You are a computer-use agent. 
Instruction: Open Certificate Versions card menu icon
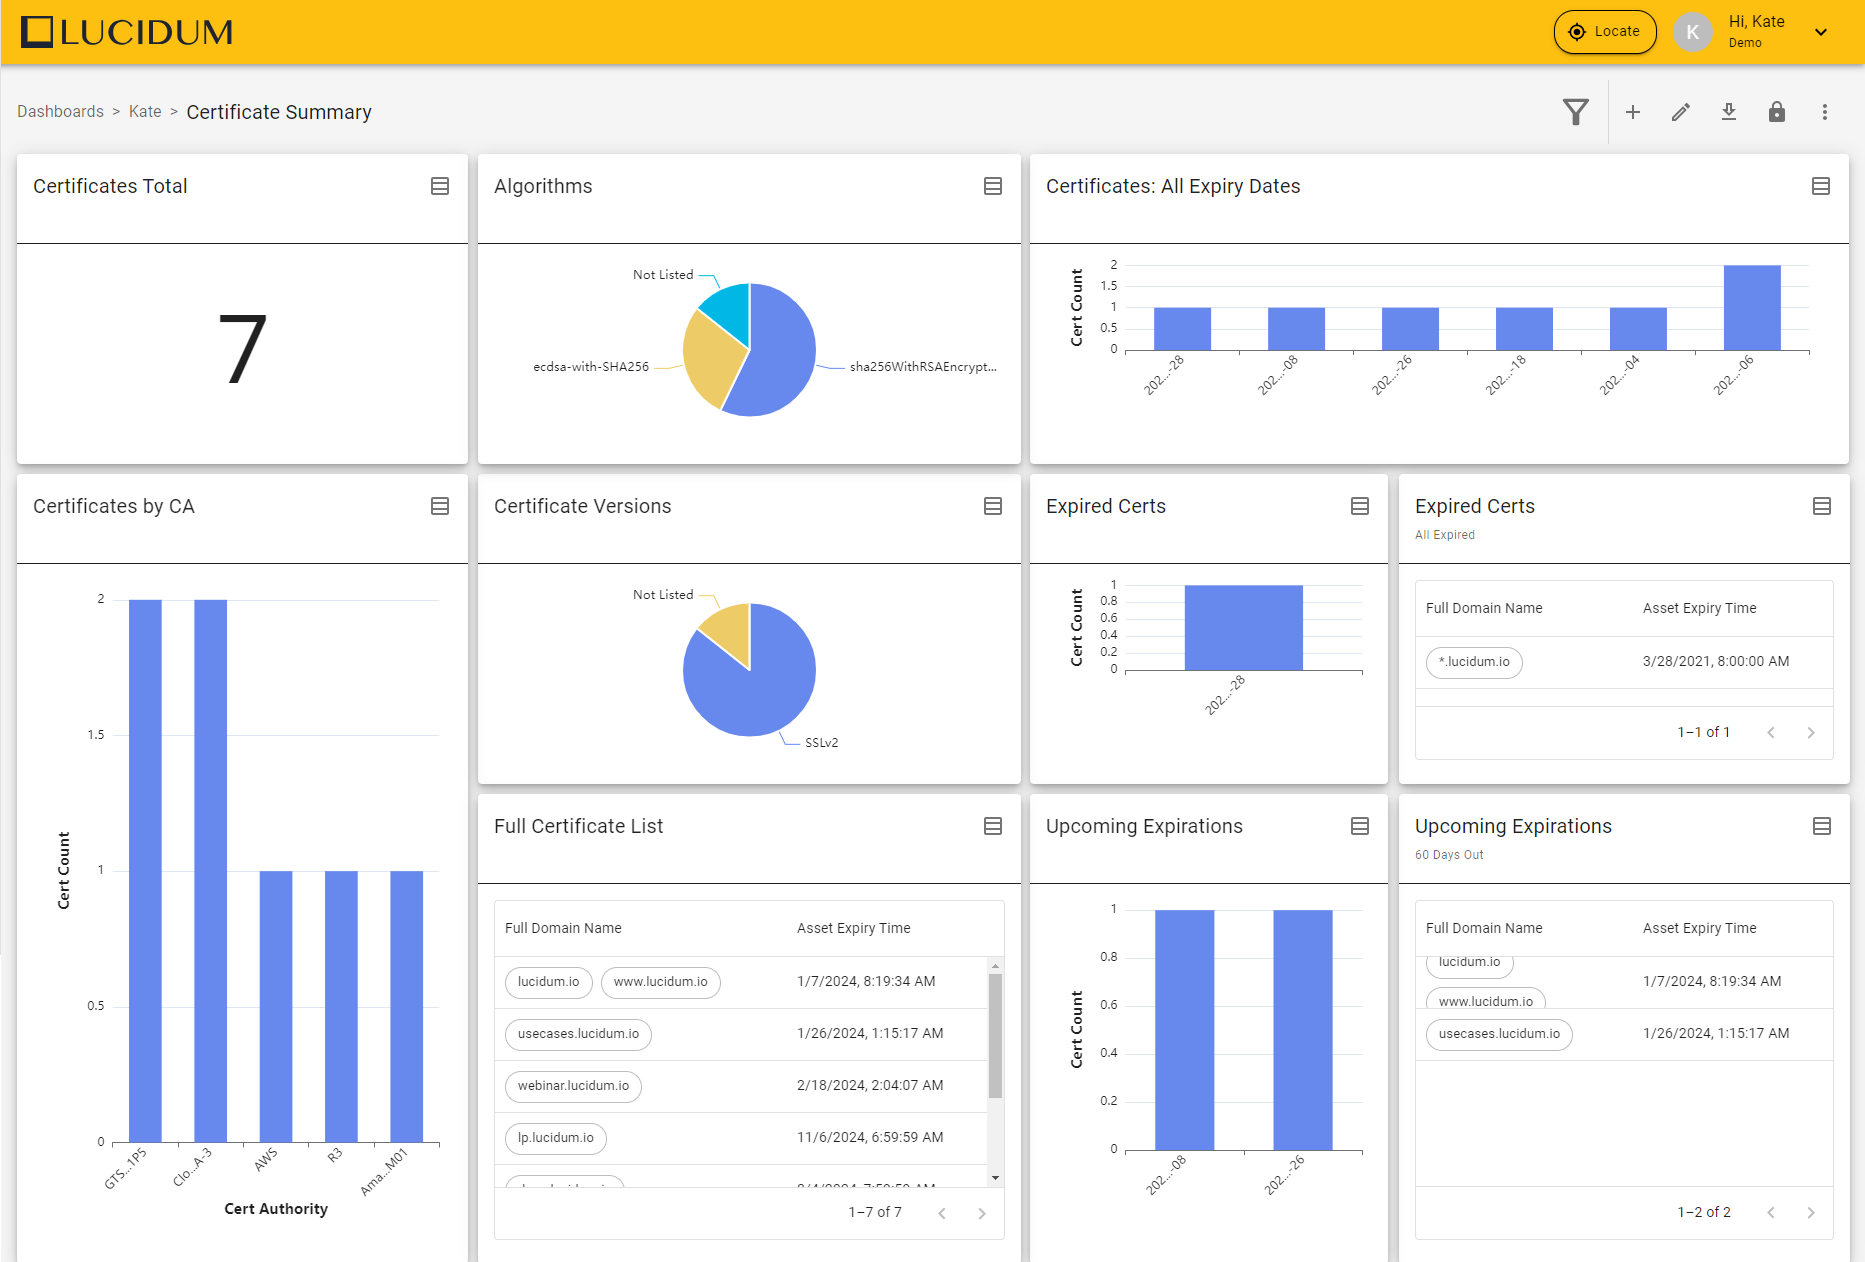993,506
